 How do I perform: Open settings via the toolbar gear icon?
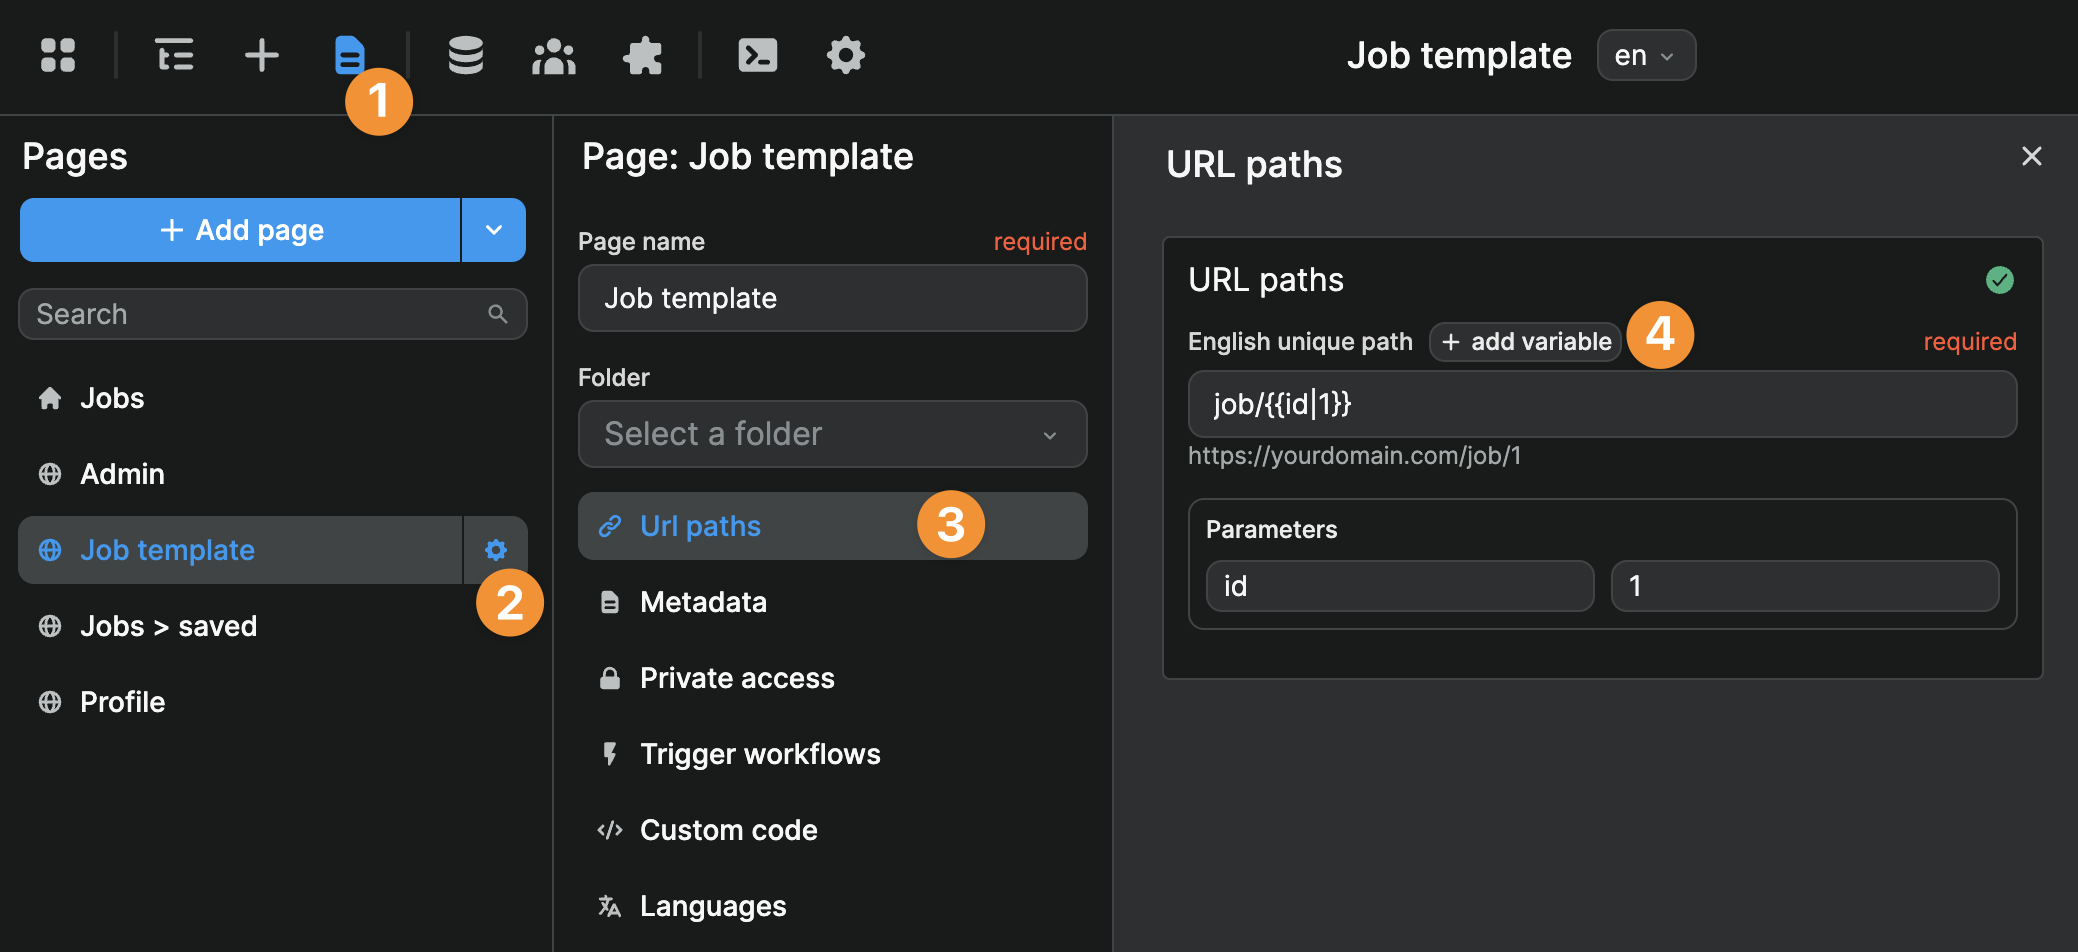coord(845,55)
